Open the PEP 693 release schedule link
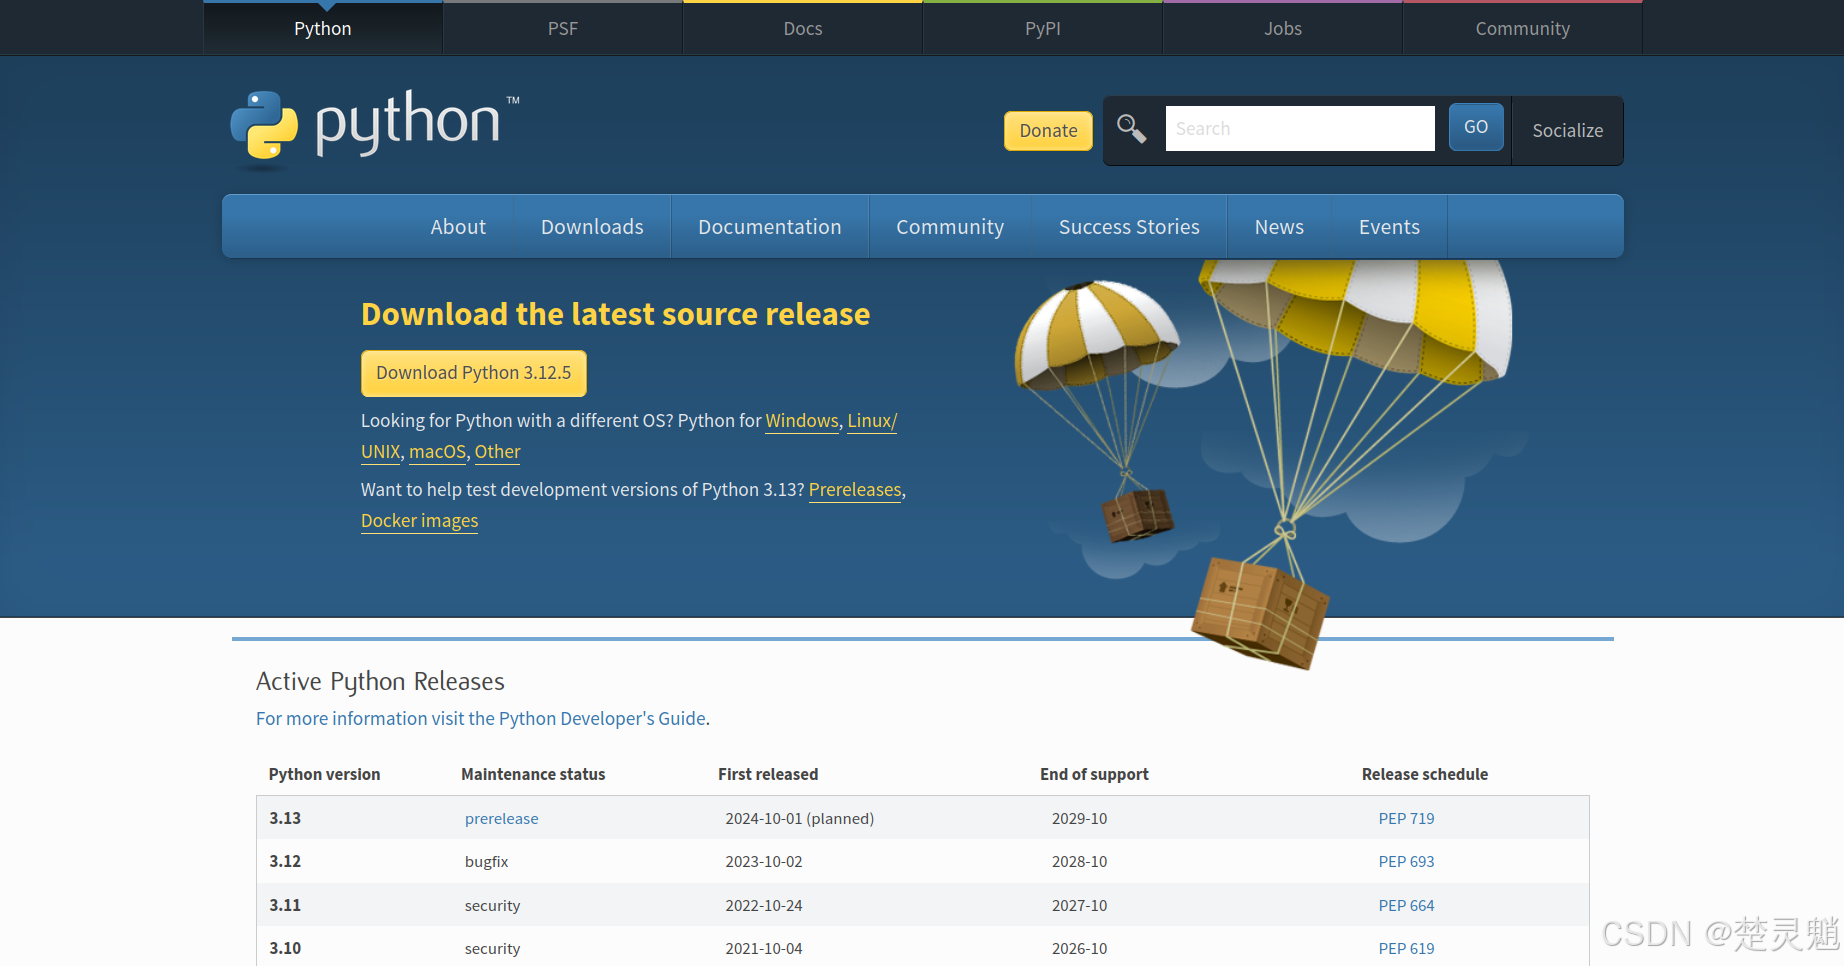 1406,862
